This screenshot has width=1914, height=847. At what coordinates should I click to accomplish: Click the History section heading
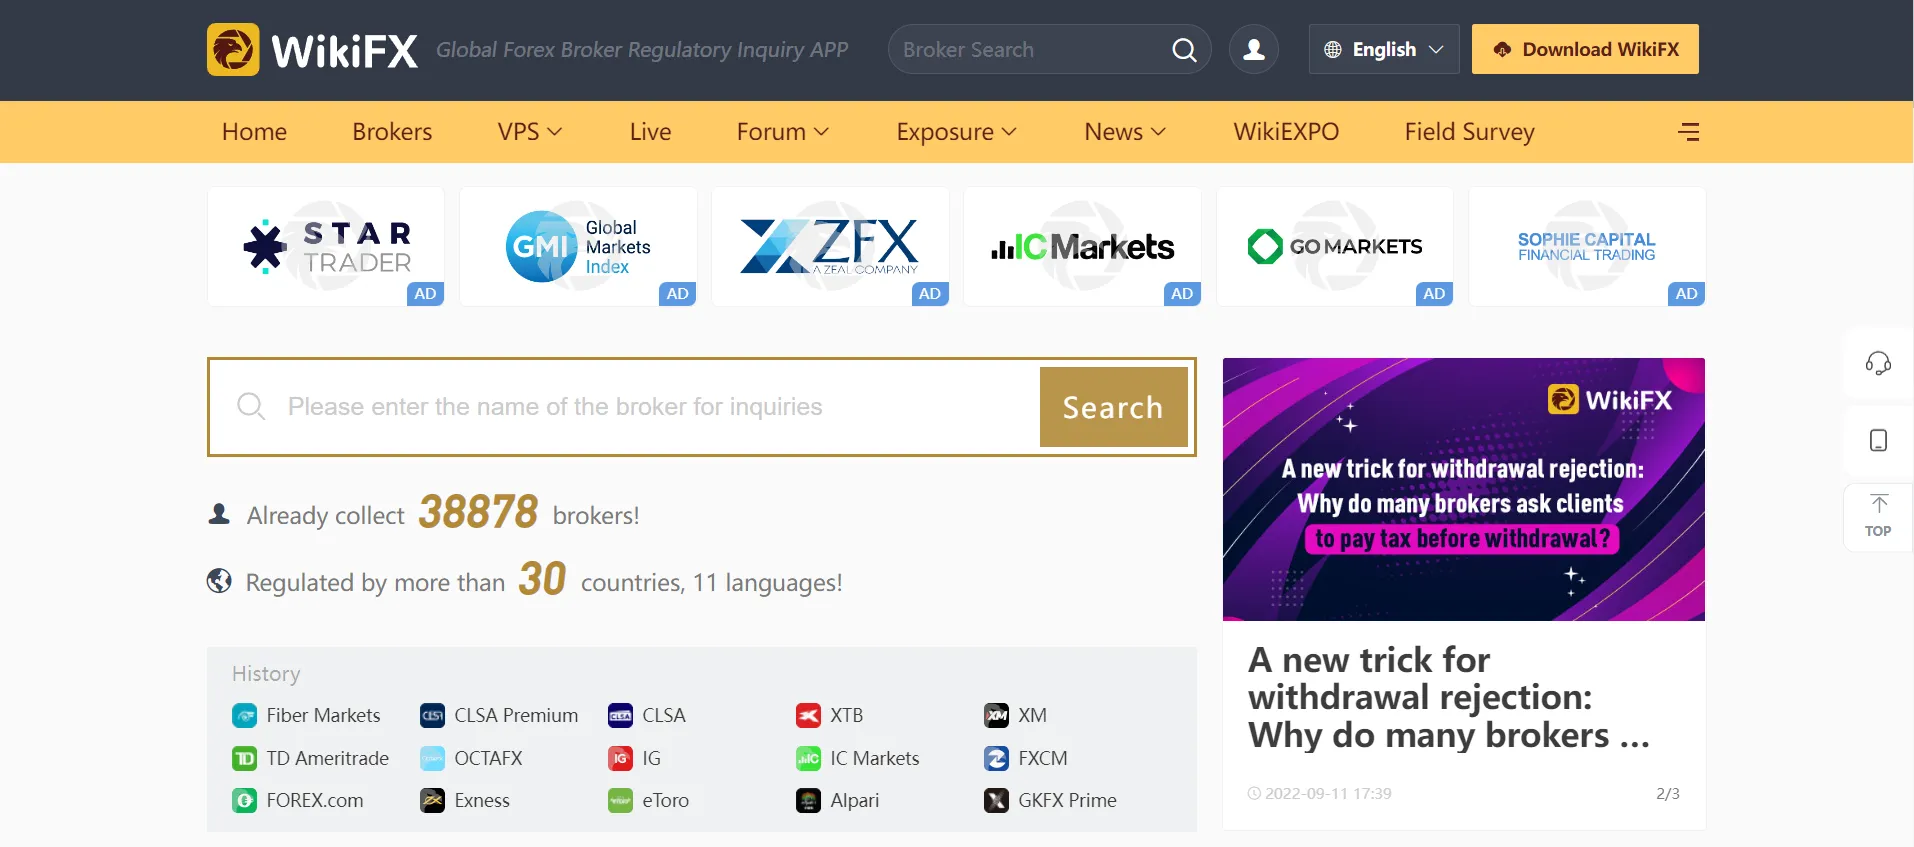click(266, 674)
